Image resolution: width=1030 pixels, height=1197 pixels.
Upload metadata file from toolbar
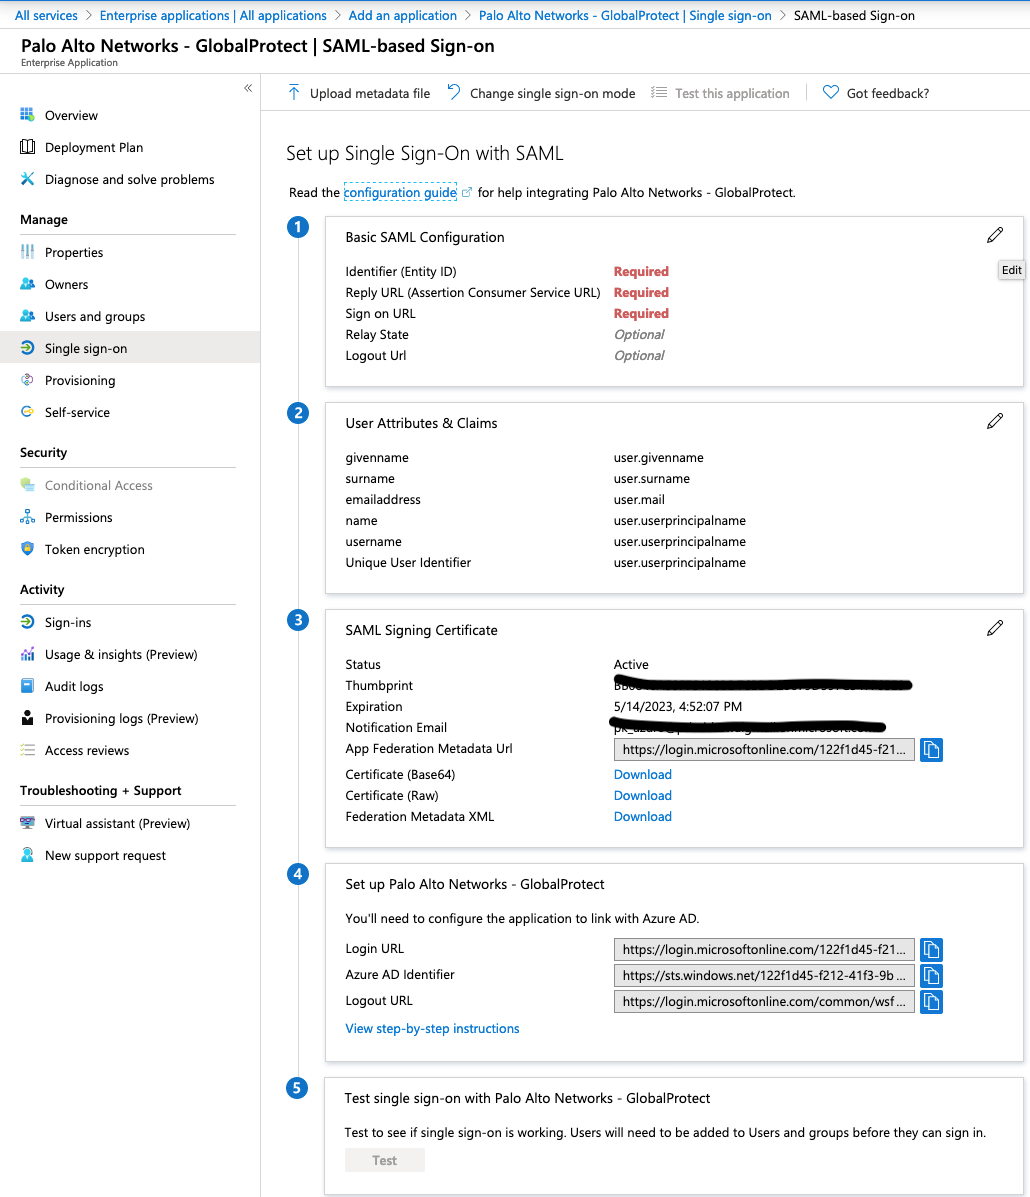pyautogui.click(x=359, y=93)
